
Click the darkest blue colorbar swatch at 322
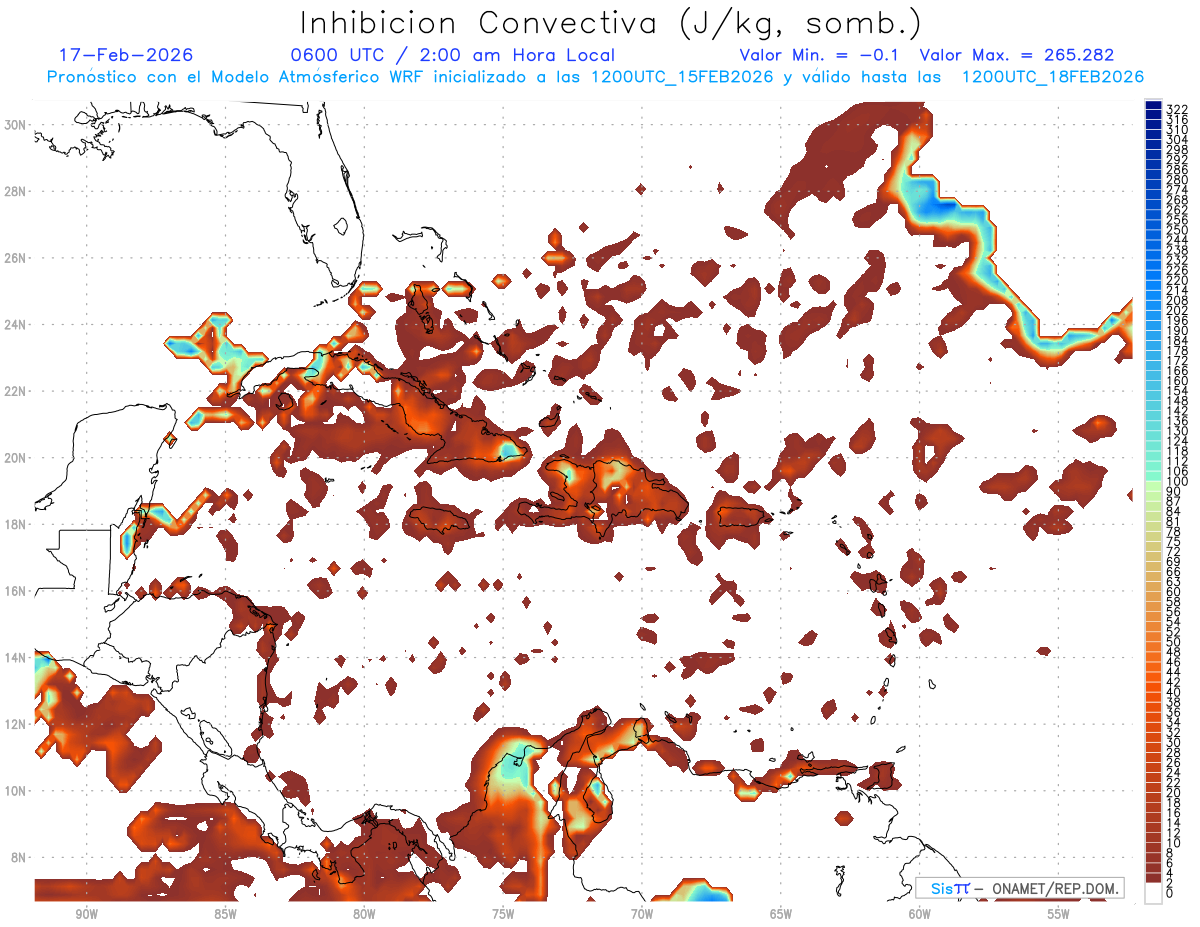click(x=1153, y=106)
